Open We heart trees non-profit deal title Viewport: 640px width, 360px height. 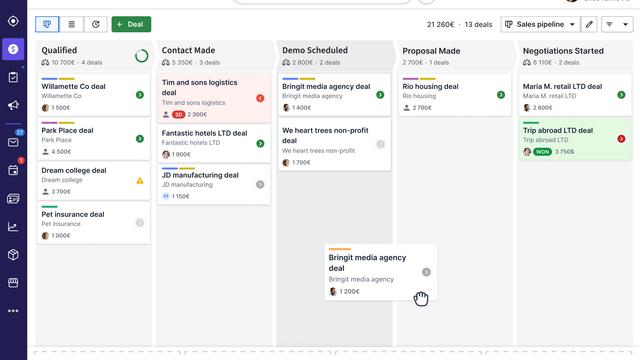coord(325,136)
